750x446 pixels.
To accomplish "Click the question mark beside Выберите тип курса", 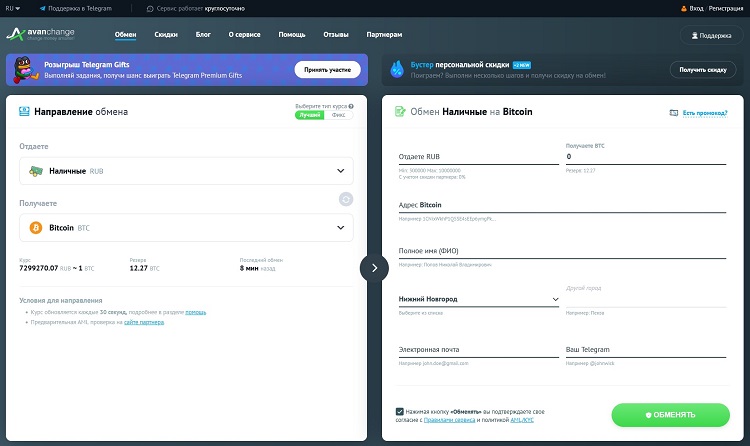I will pos(349,106).
